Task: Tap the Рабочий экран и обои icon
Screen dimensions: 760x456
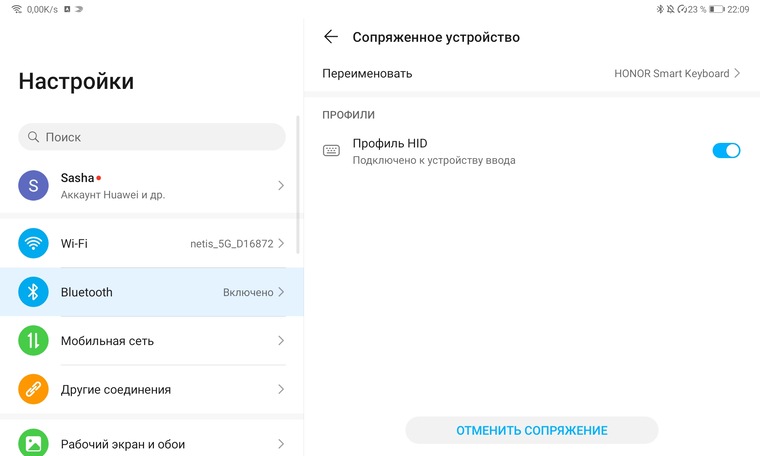Action: click(33, 442)
